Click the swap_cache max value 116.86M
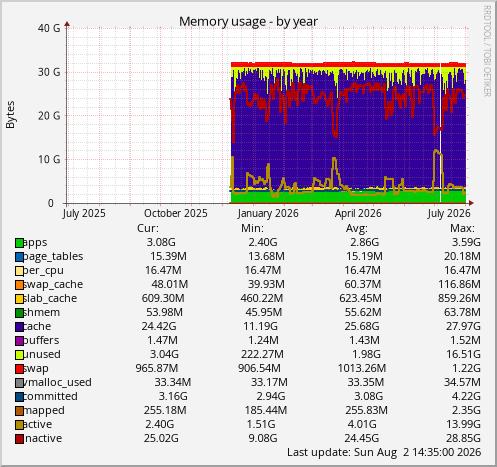 coord(459,284)
